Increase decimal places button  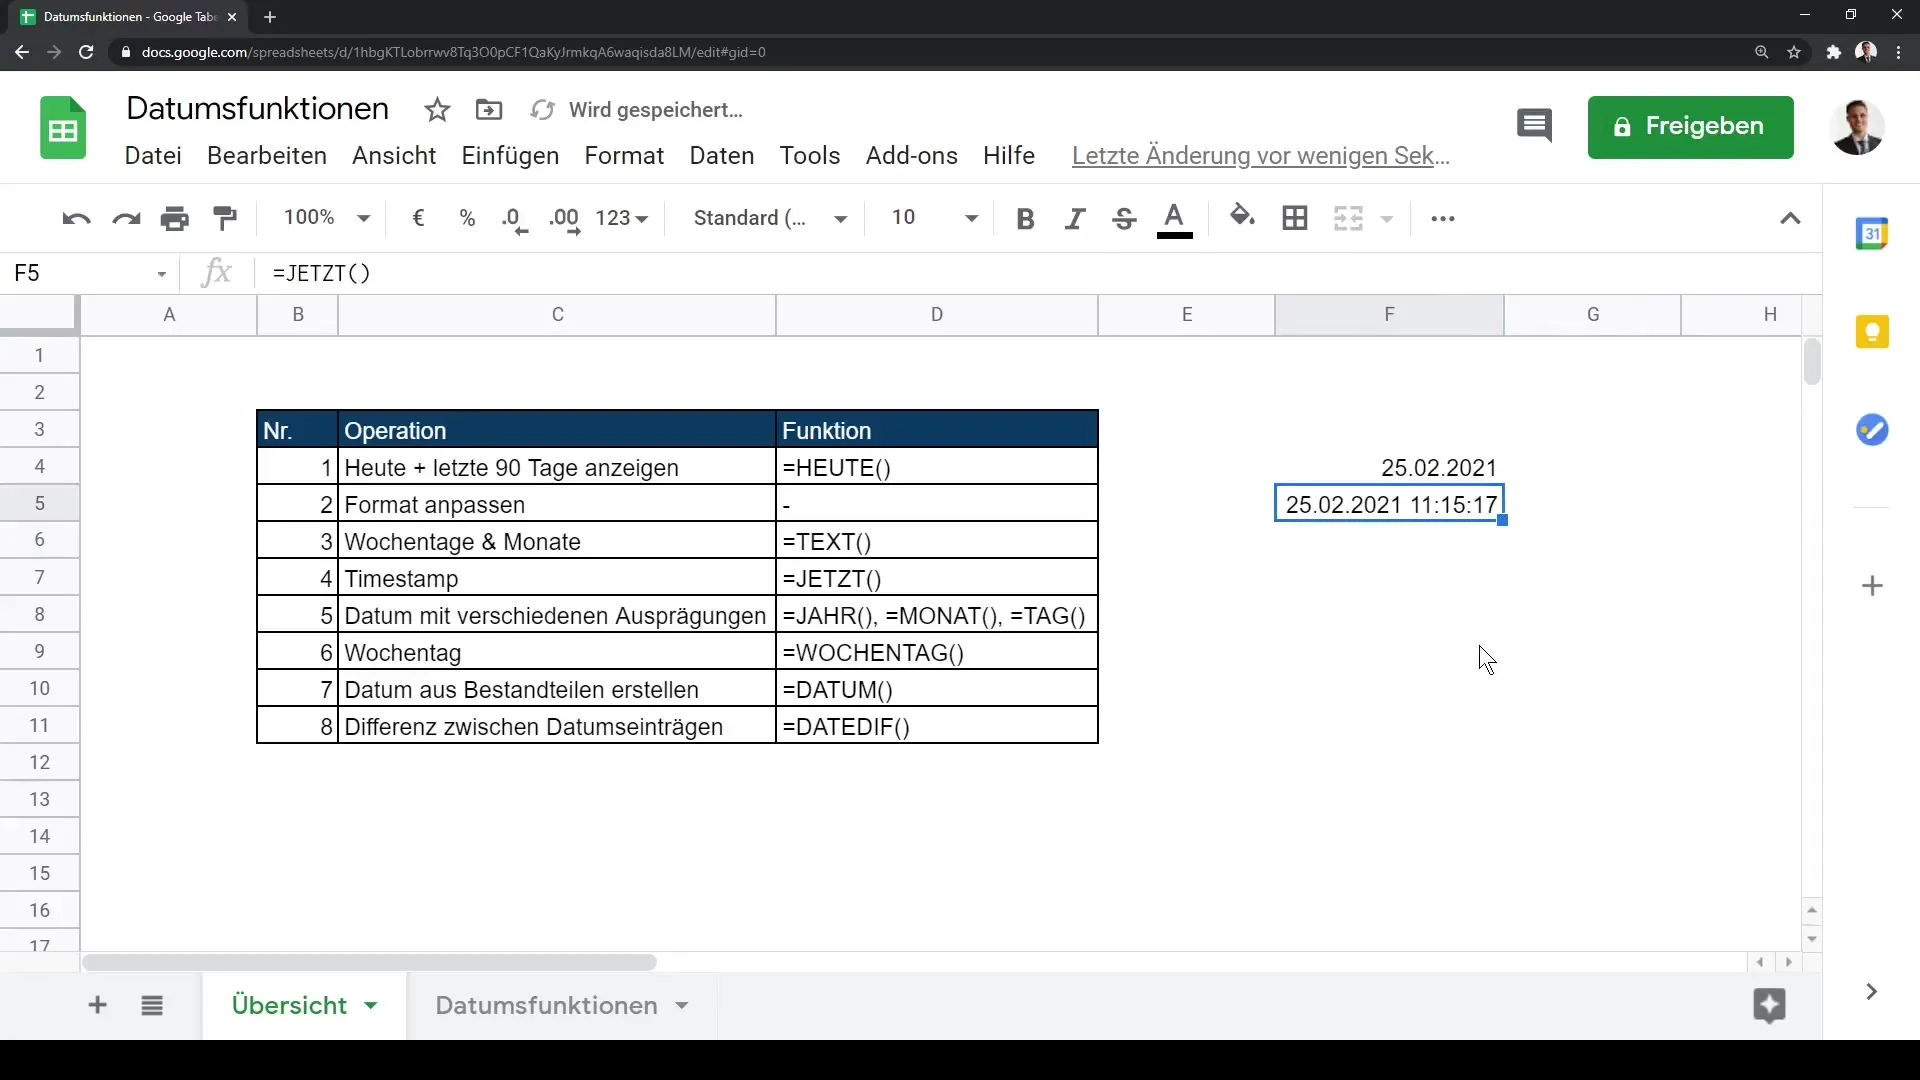(x=565, y=220)
